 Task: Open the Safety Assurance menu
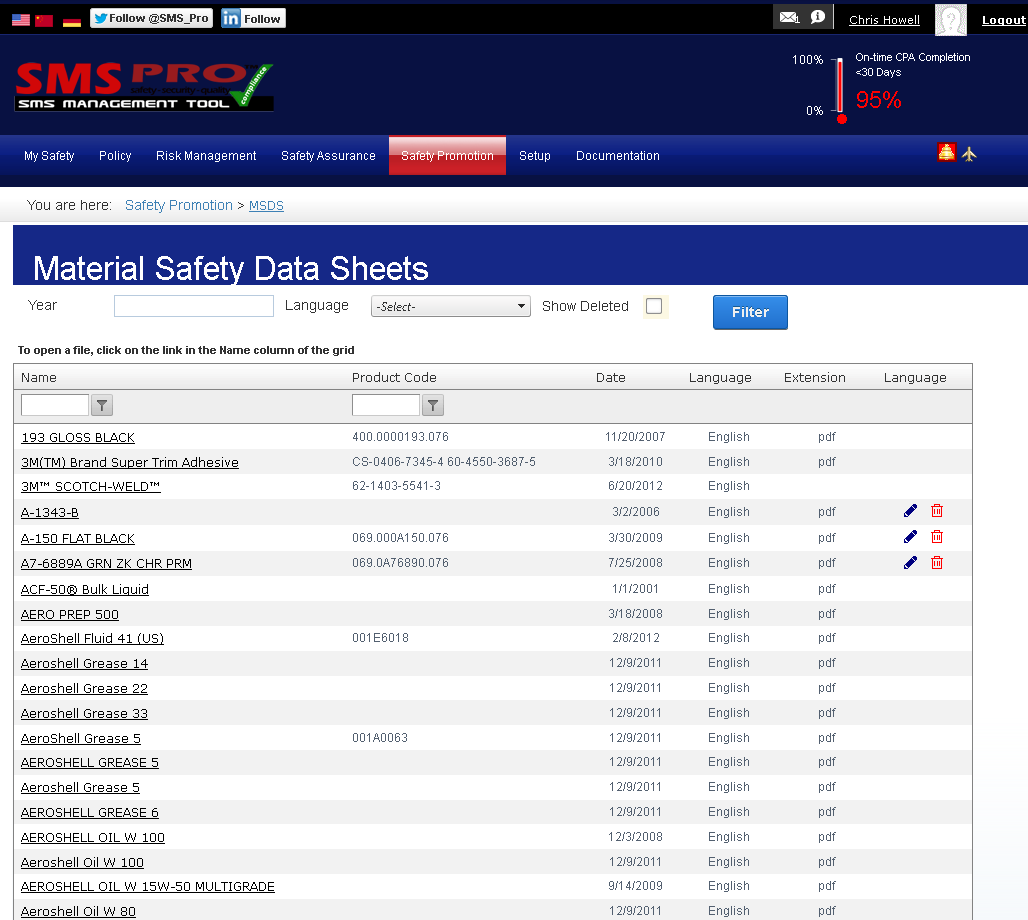(328, 156)
